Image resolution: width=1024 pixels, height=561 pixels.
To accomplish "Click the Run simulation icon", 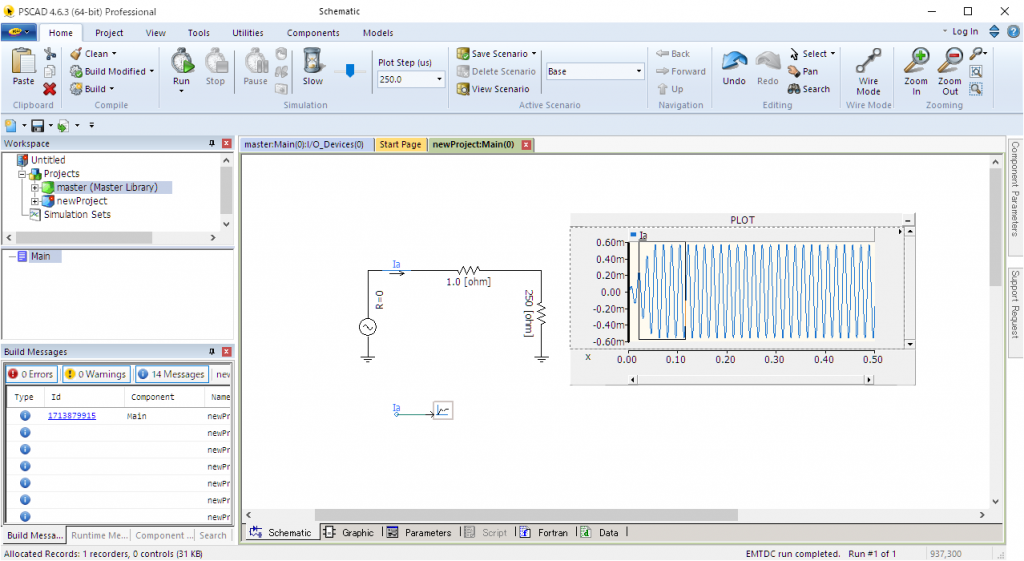I will [x=181, y=62].
